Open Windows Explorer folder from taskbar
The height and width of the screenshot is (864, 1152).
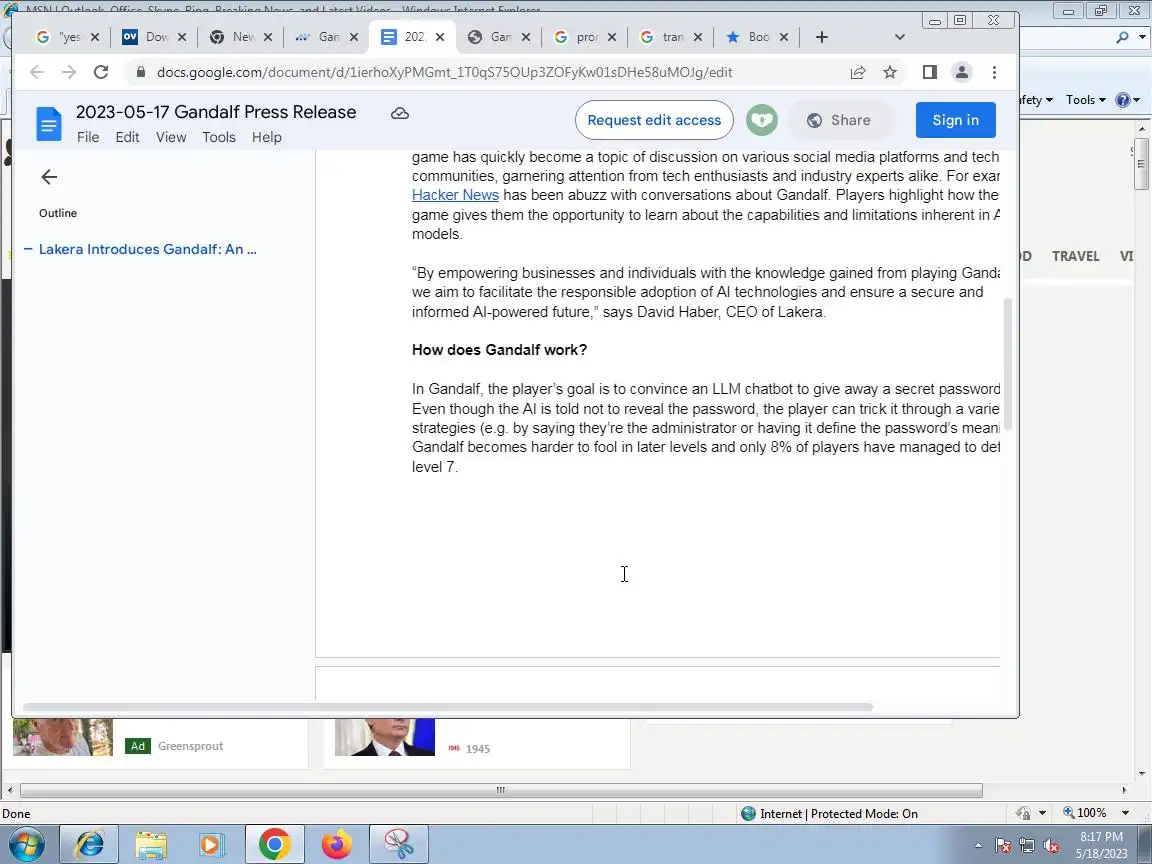coord(151,845)
